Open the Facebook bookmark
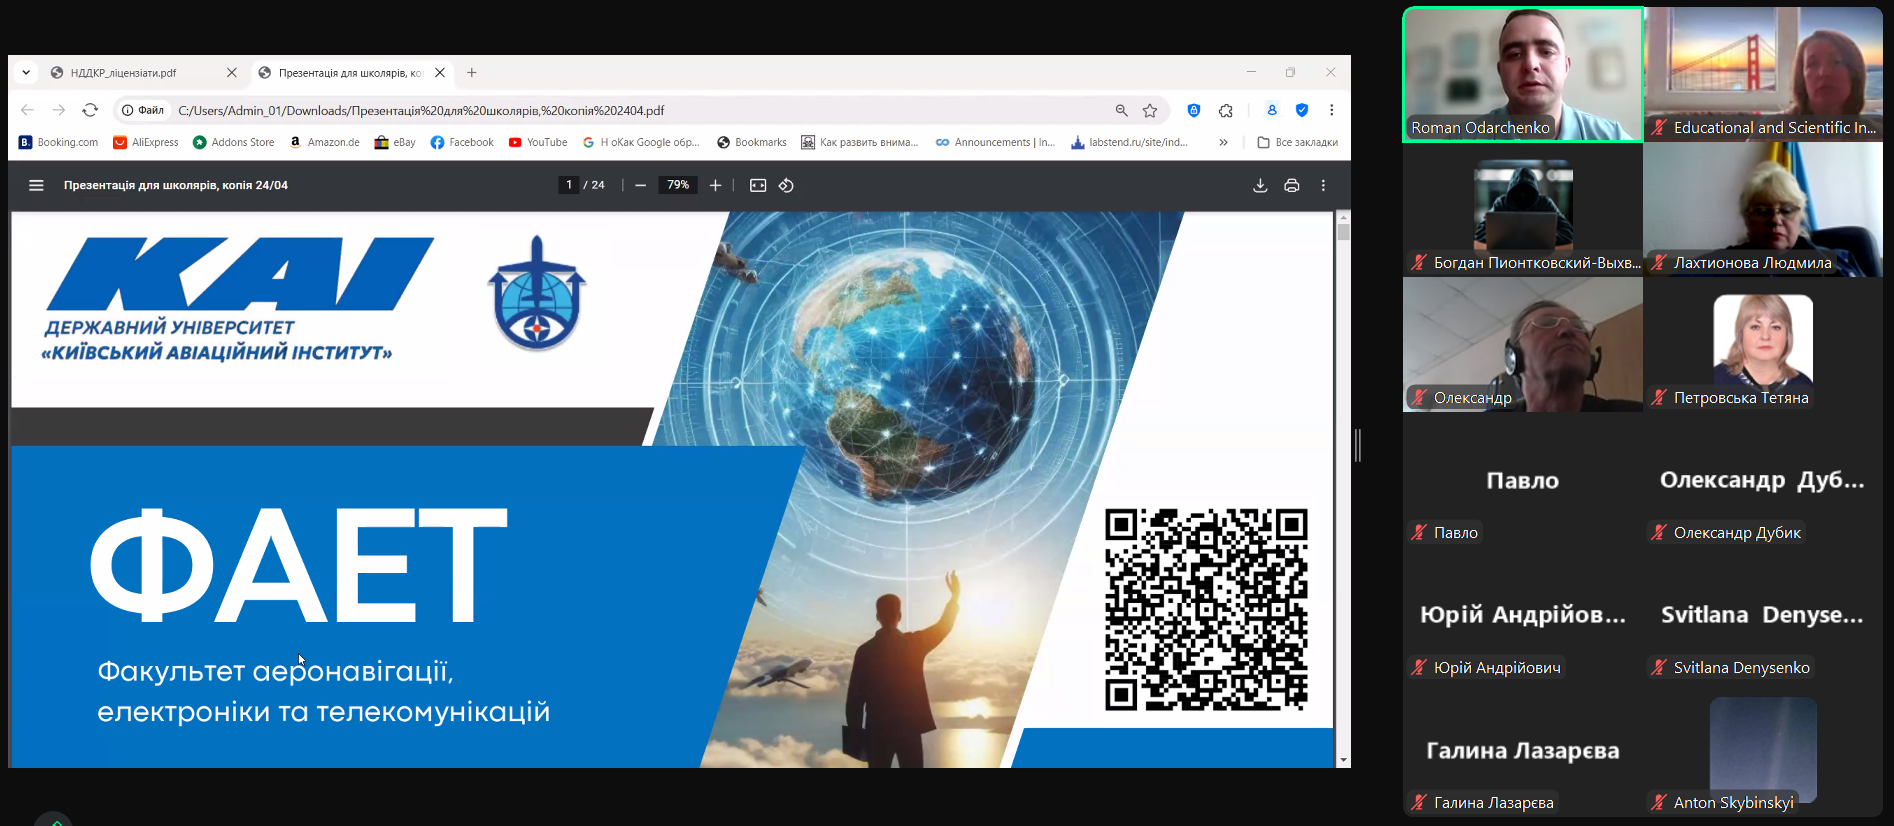1894x826 pixels. coord(462,142)
